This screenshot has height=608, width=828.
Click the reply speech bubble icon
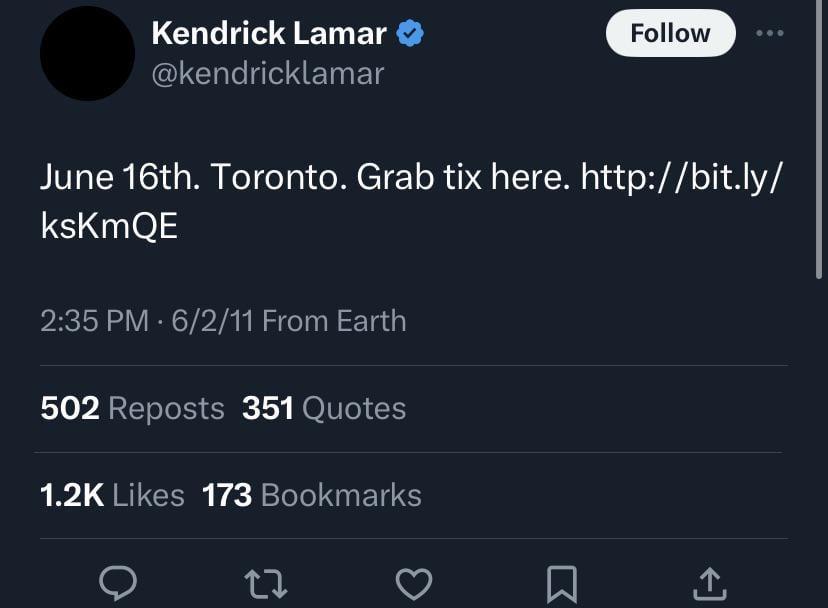(x=118, y=583)
